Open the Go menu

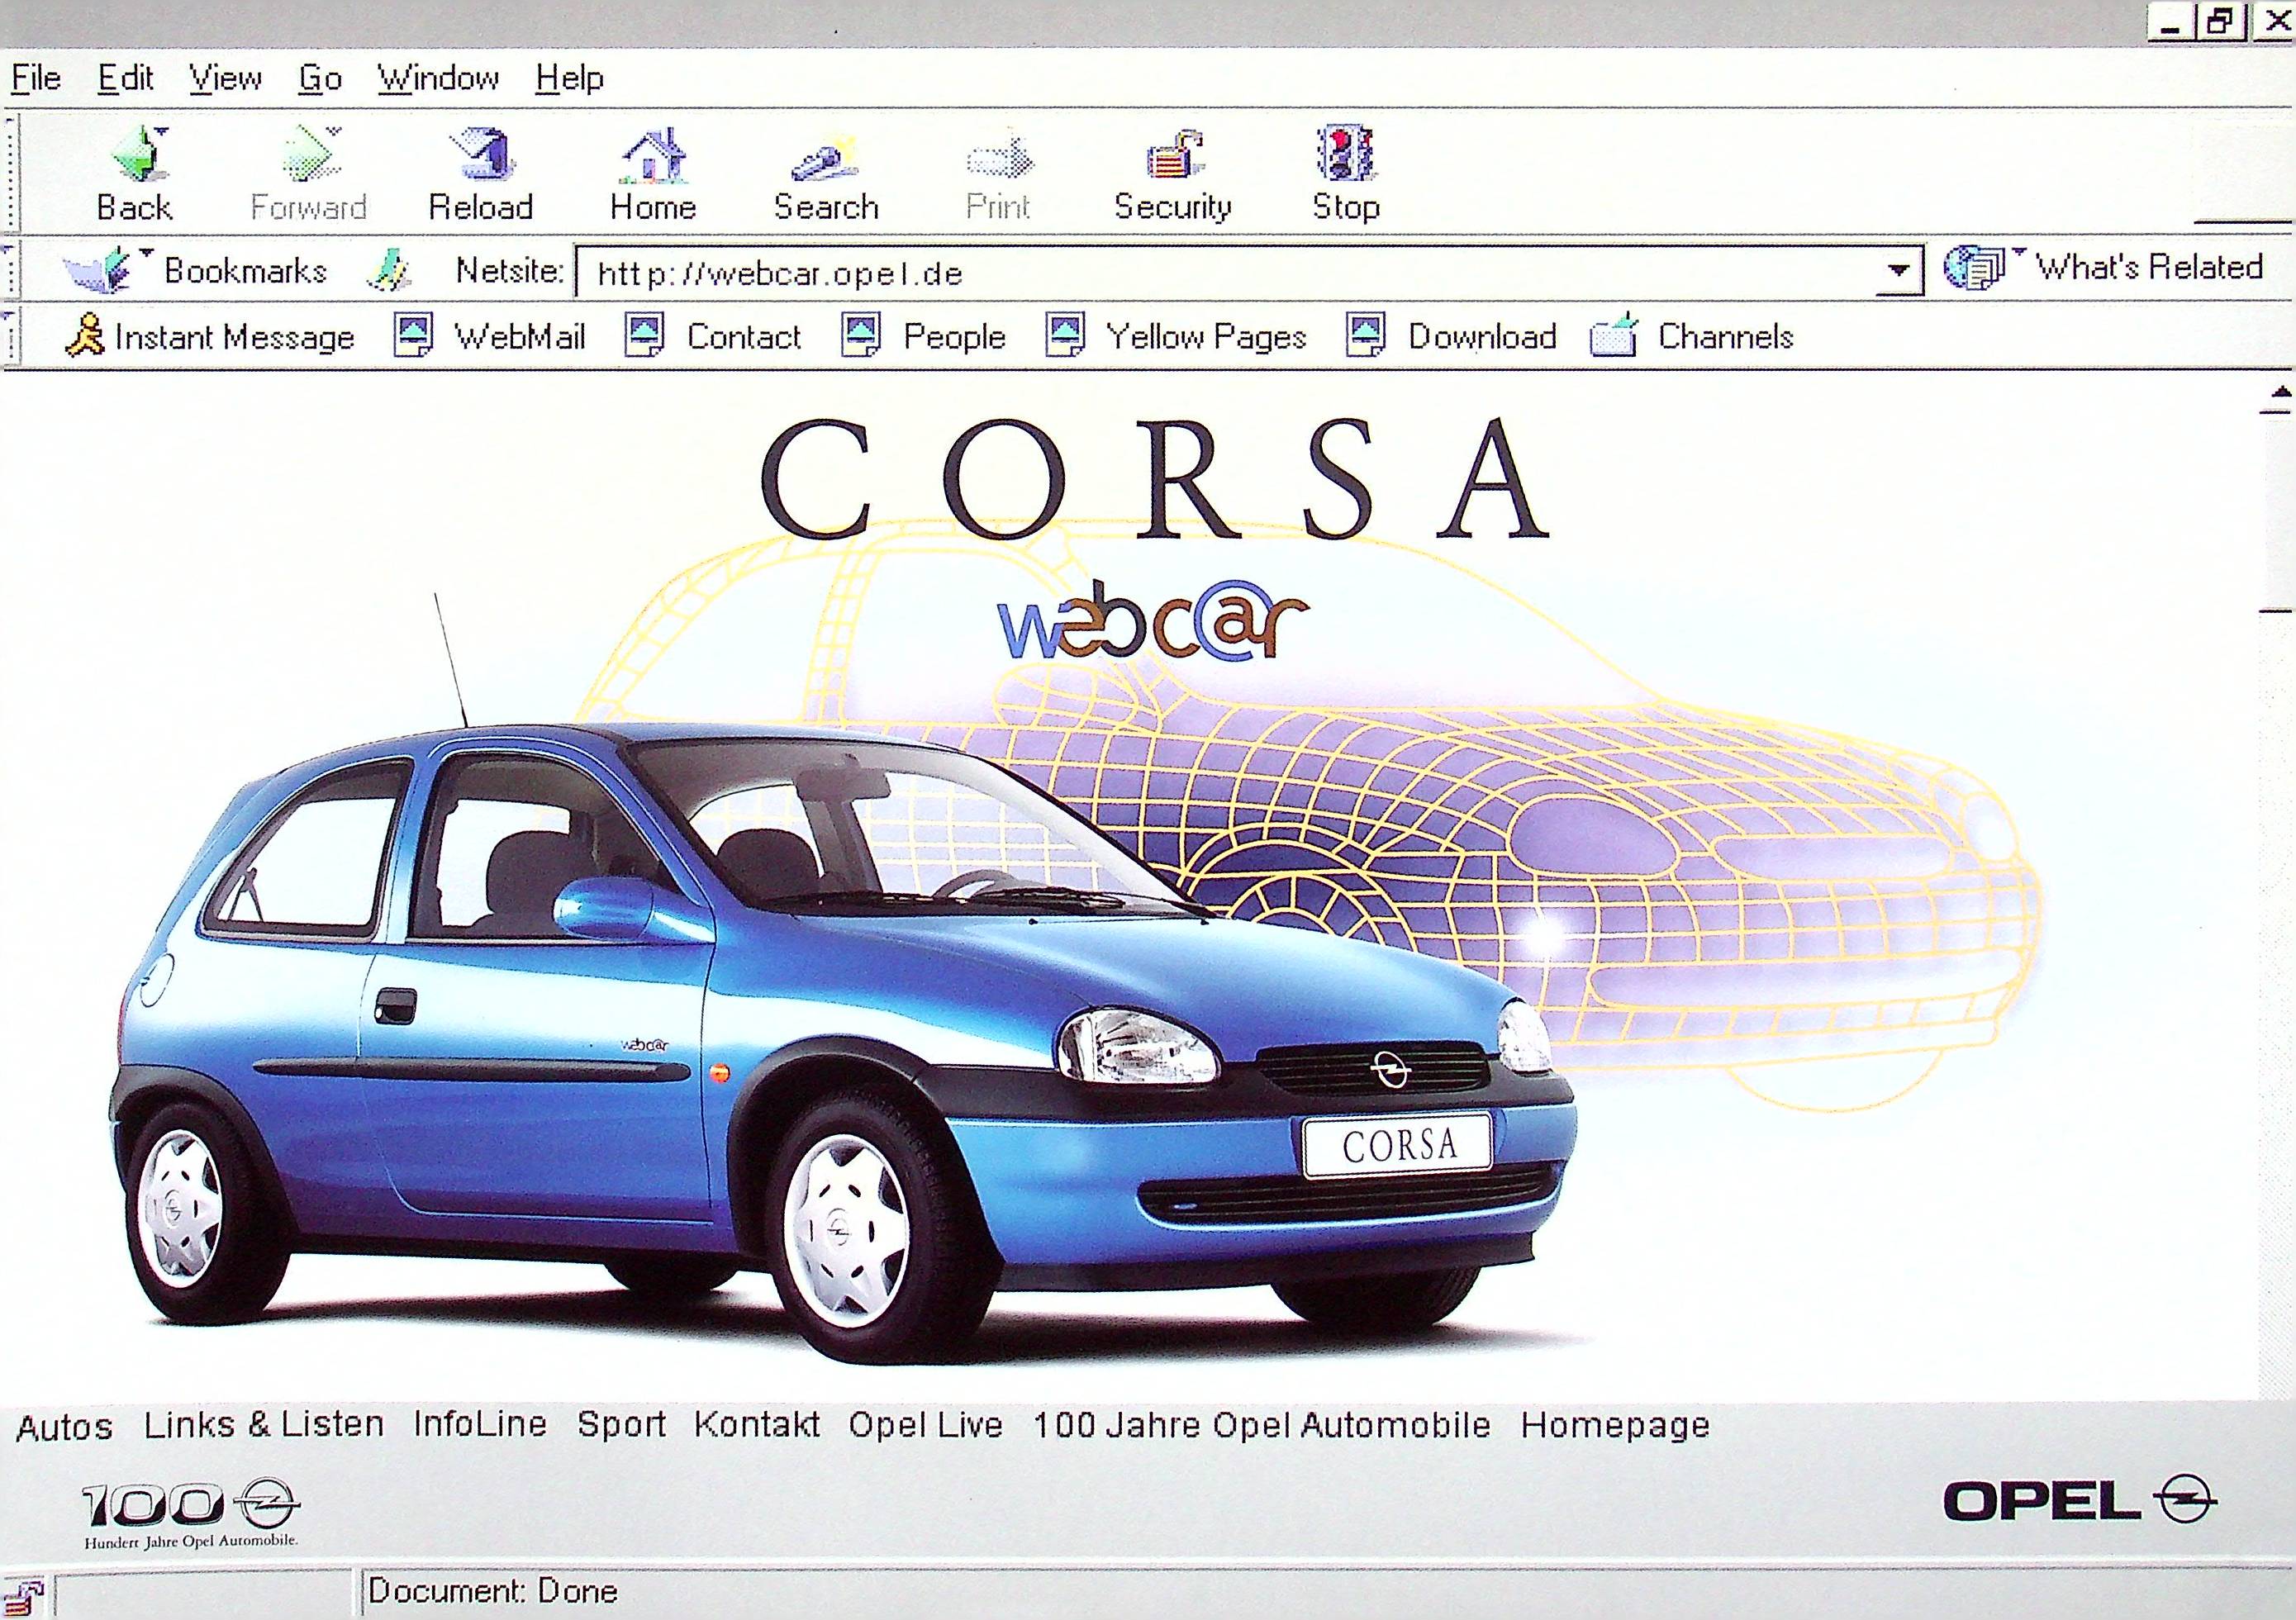pos(320,77)
